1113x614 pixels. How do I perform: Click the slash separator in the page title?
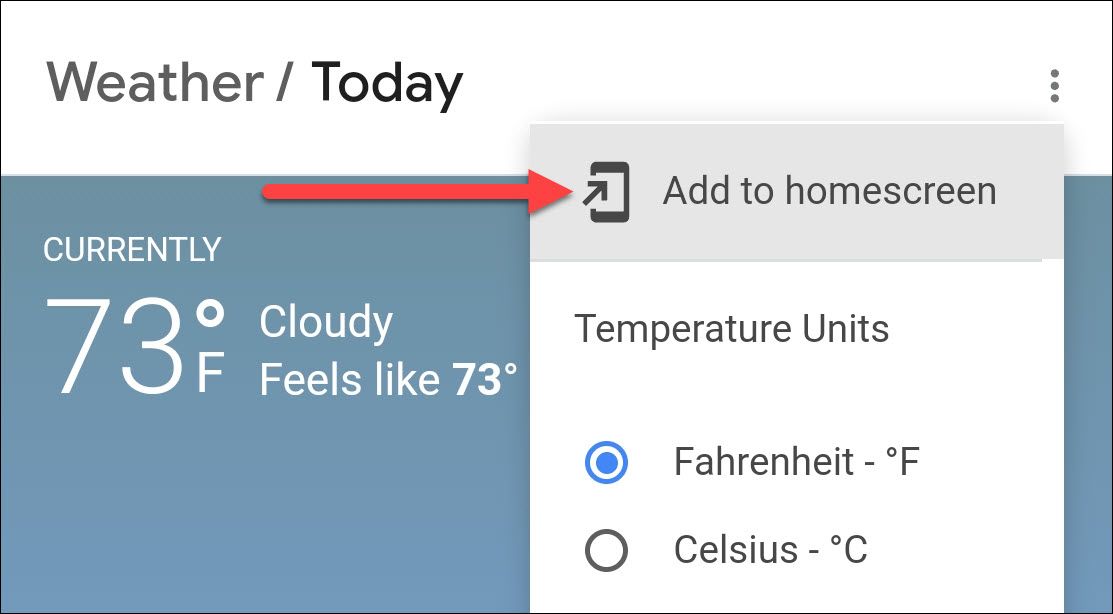[287, 83]
